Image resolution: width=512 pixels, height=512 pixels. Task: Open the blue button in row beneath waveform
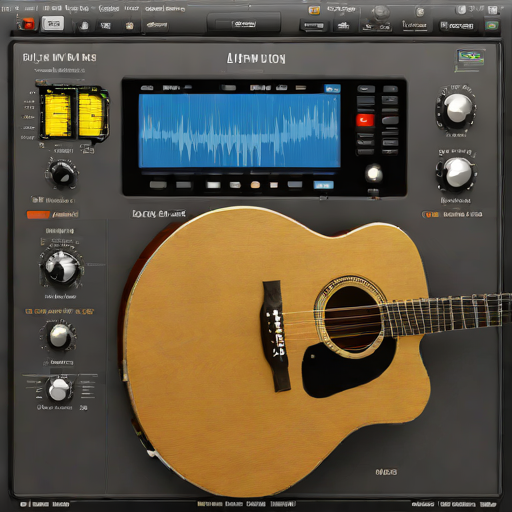pyautogui.click(x=323, y=185)
